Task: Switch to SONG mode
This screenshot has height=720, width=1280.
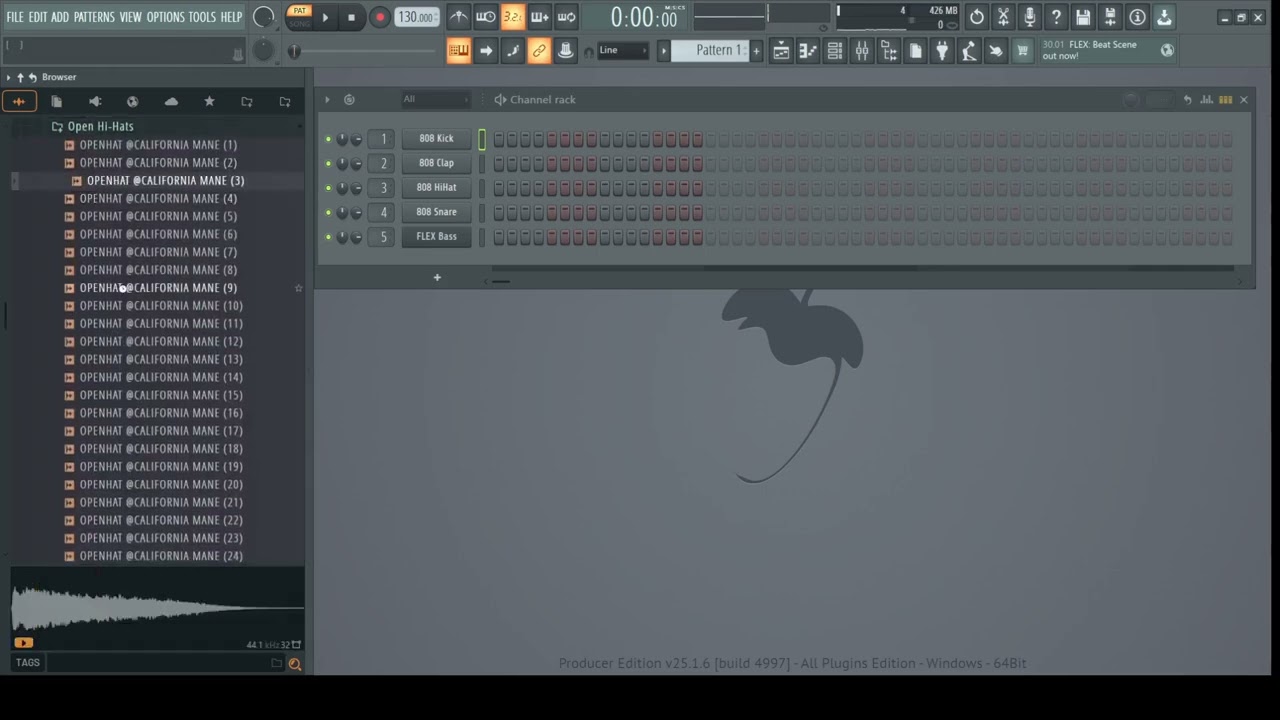Action: pos(299,23)
